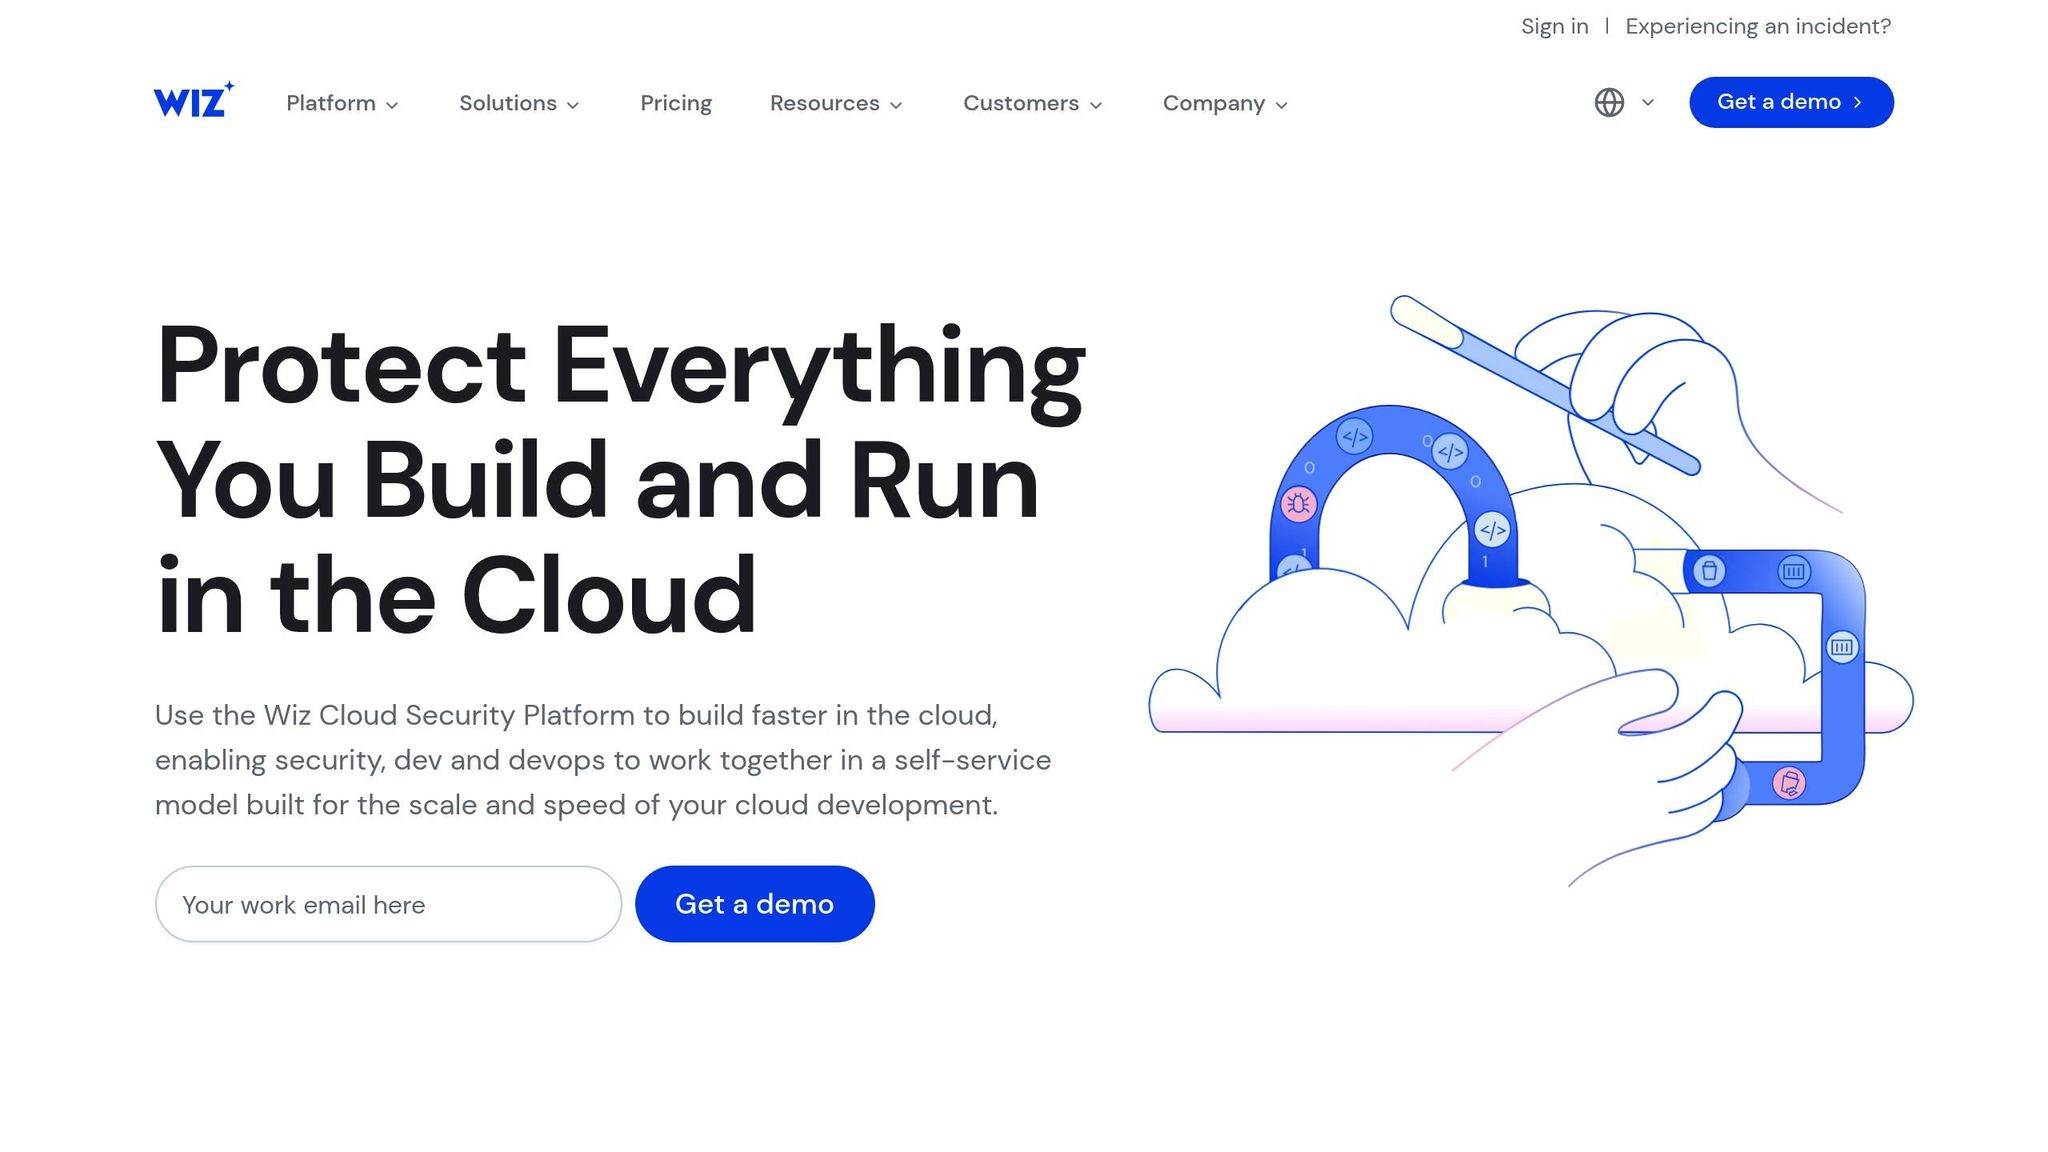2048x1152 pixels.
Task: Open the Experiencing an incident link
Action: (1758, 26)
